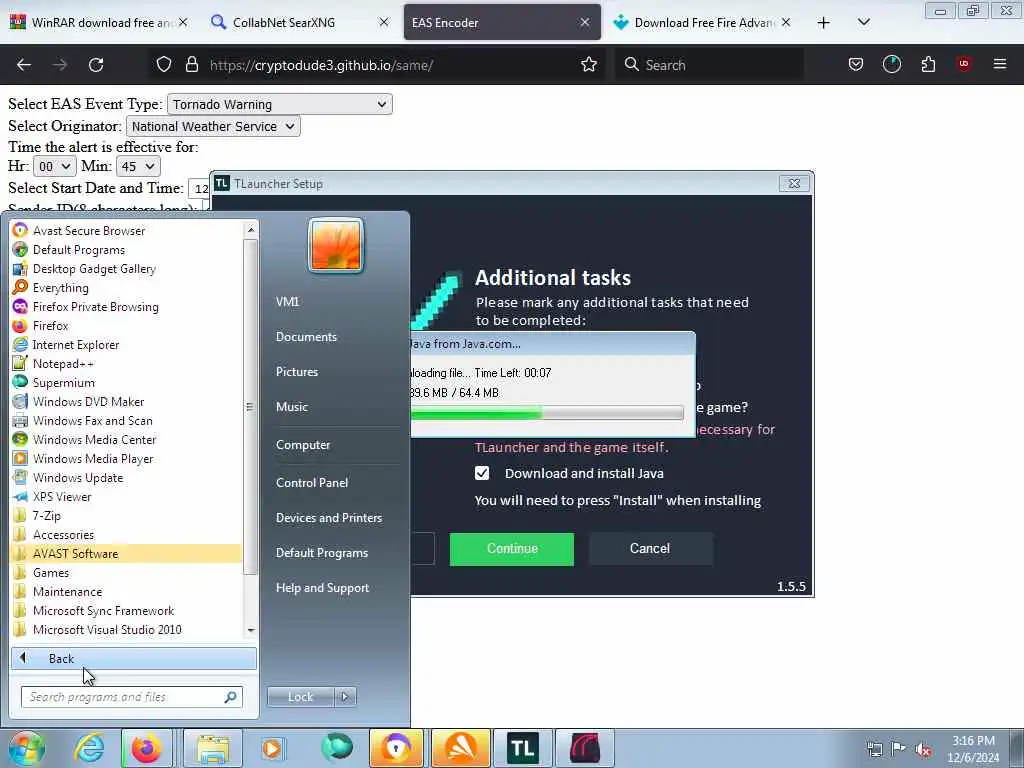Viewport: 1024px width, 768px height.
Task: Open Firefox hamburger application menu
Action: pyautogui.click(x=1000, y=64)
